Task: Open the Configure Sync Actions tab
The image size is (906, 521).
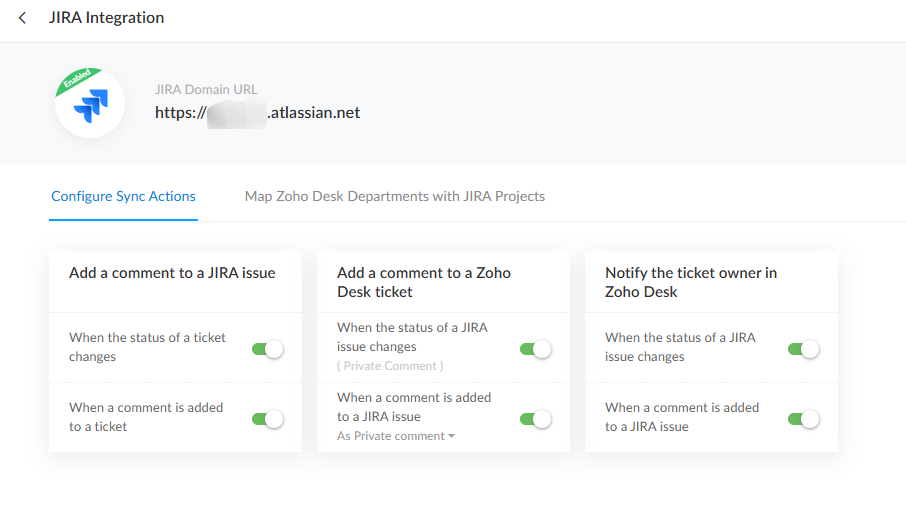Action: point(123,196)
